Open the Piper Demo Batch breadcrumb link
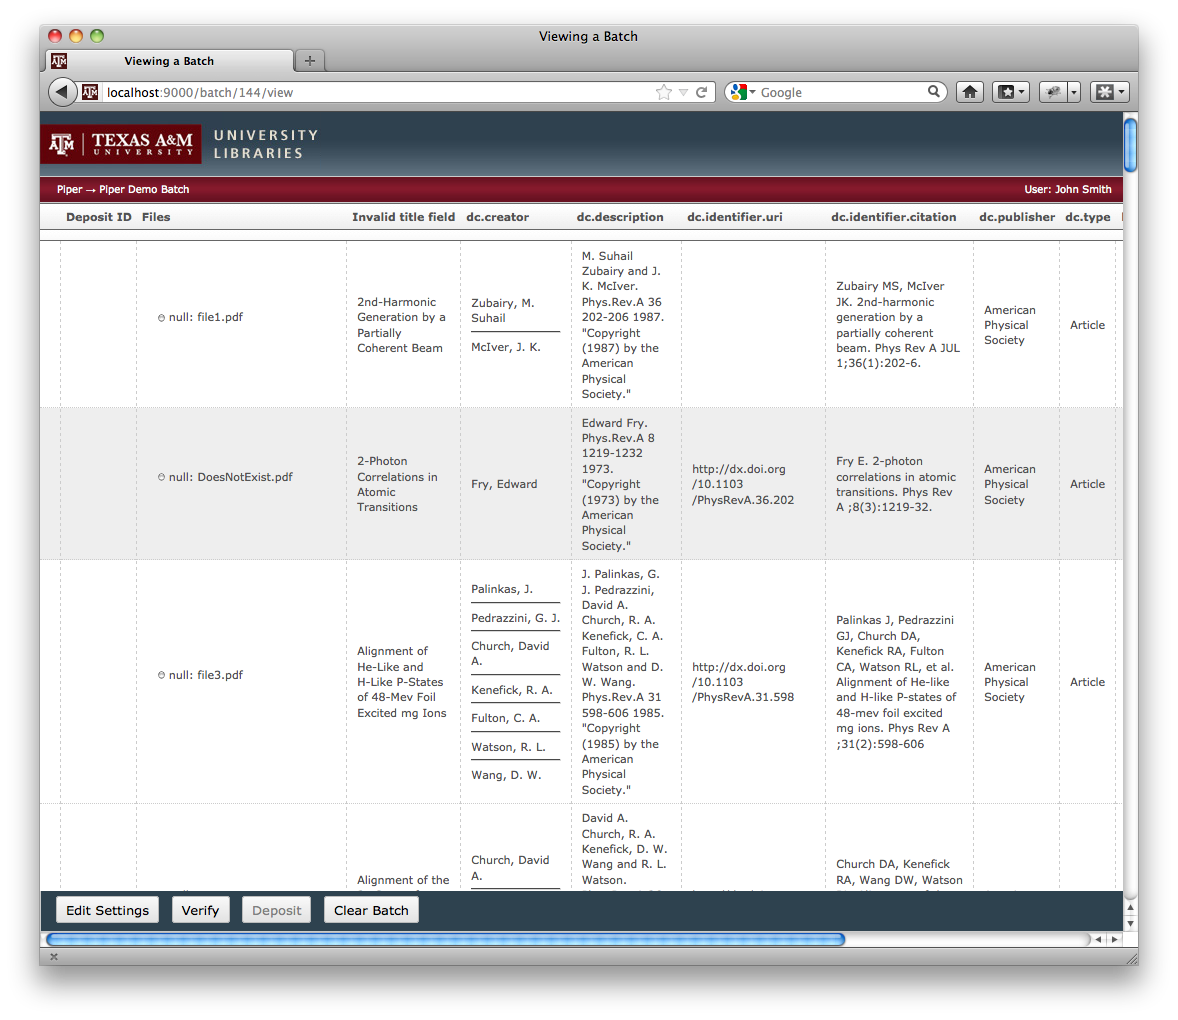Screen dimensions: 1178x1020 coord(144,189)
